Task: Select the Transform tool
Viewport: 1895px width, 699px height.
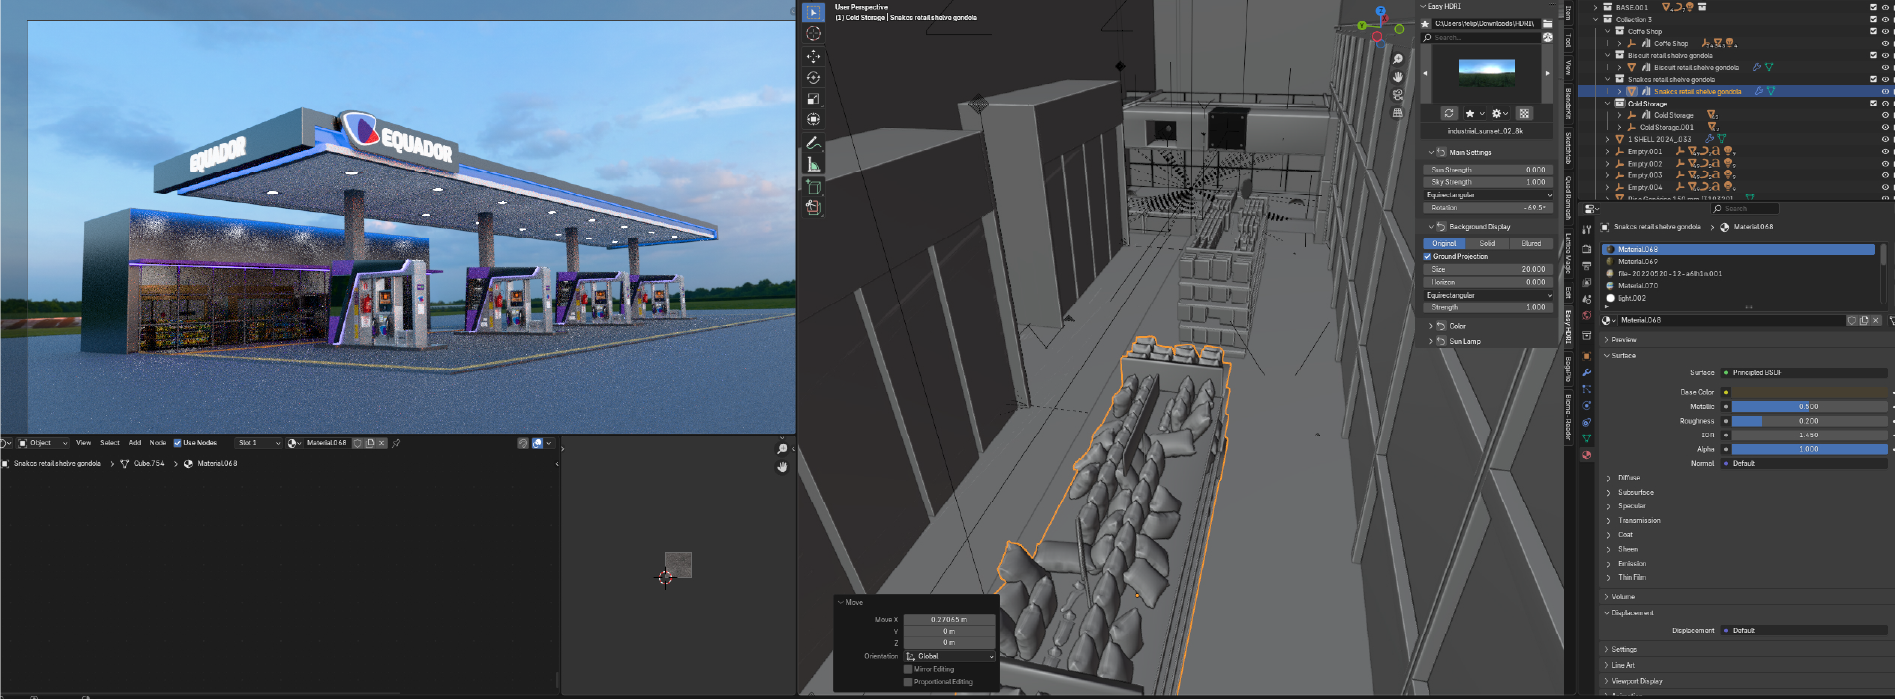Action: (813, 119)
